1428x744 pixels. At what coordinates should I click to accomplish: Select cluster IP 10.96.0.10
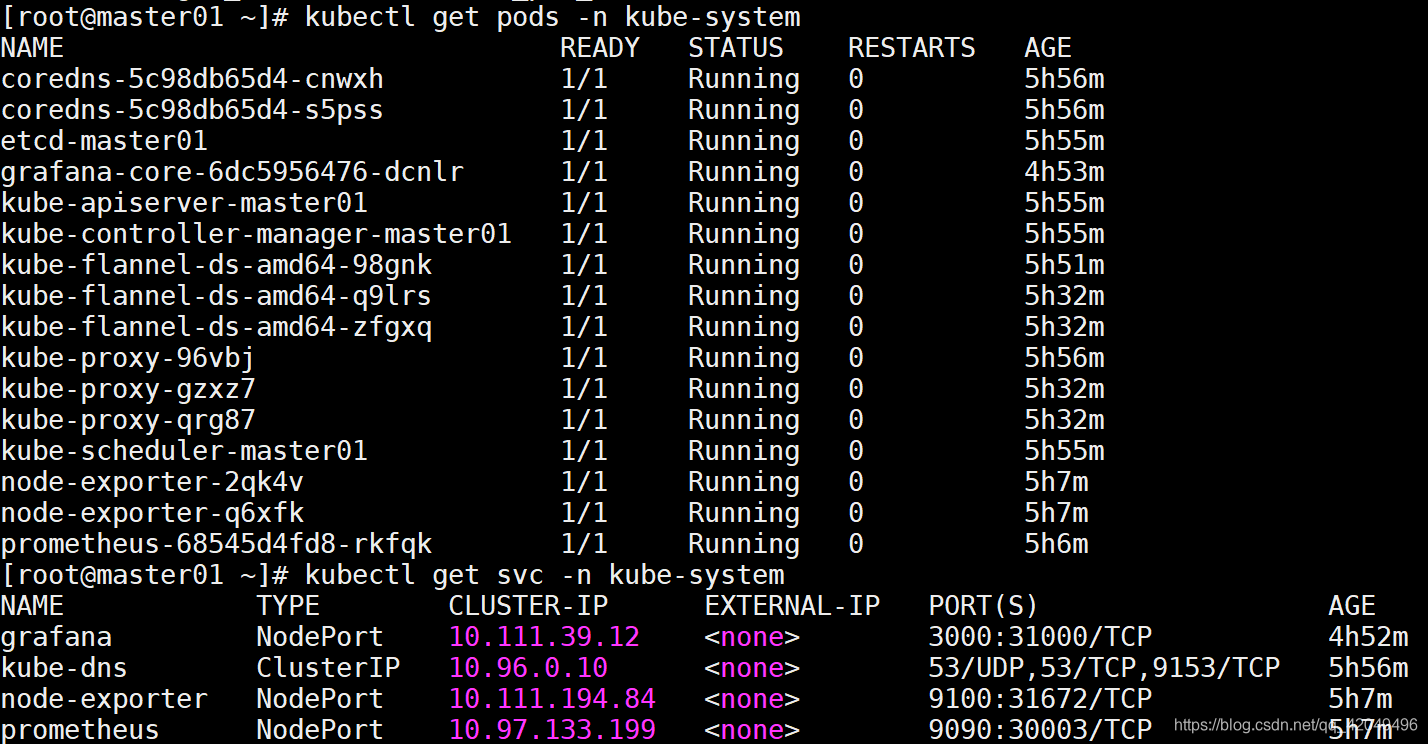(528, 668)
